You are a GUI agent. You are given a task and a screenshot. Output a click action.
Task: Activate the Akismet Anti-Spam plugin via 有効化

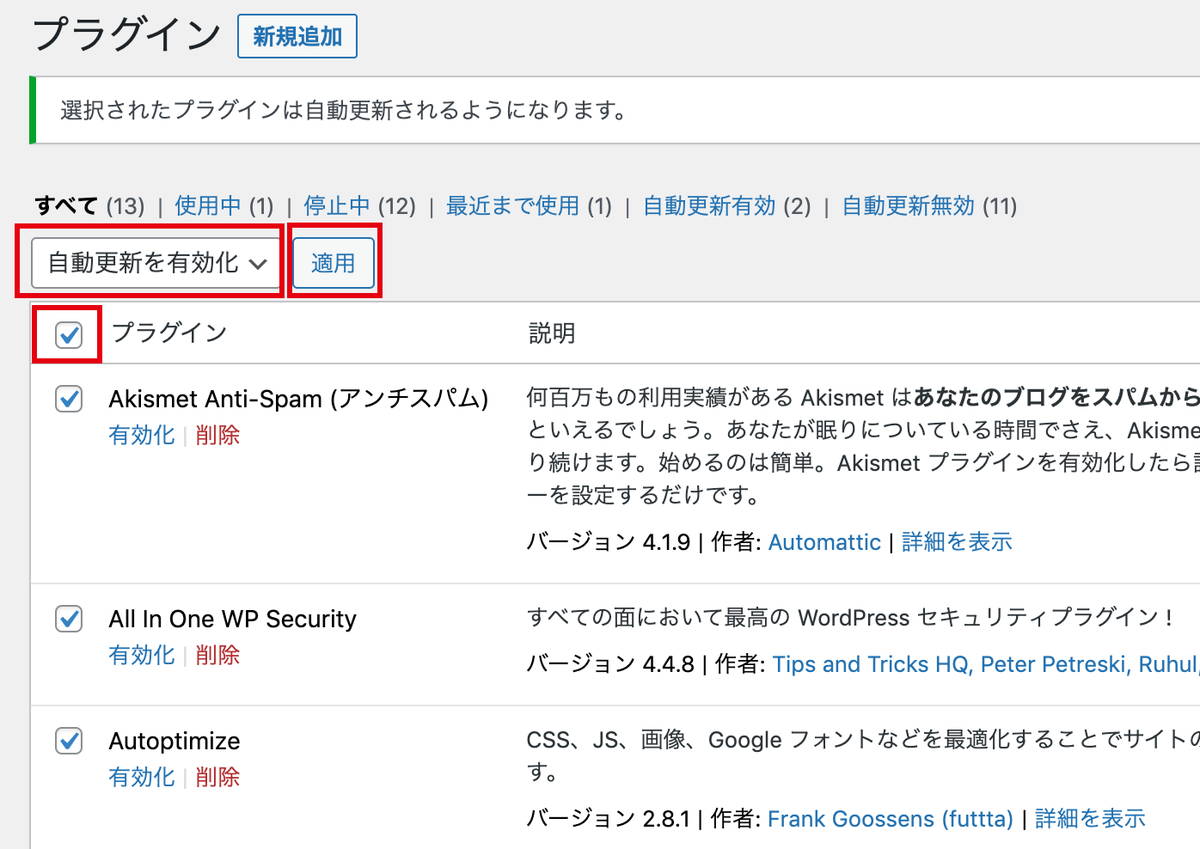click(x=141, y=434)
